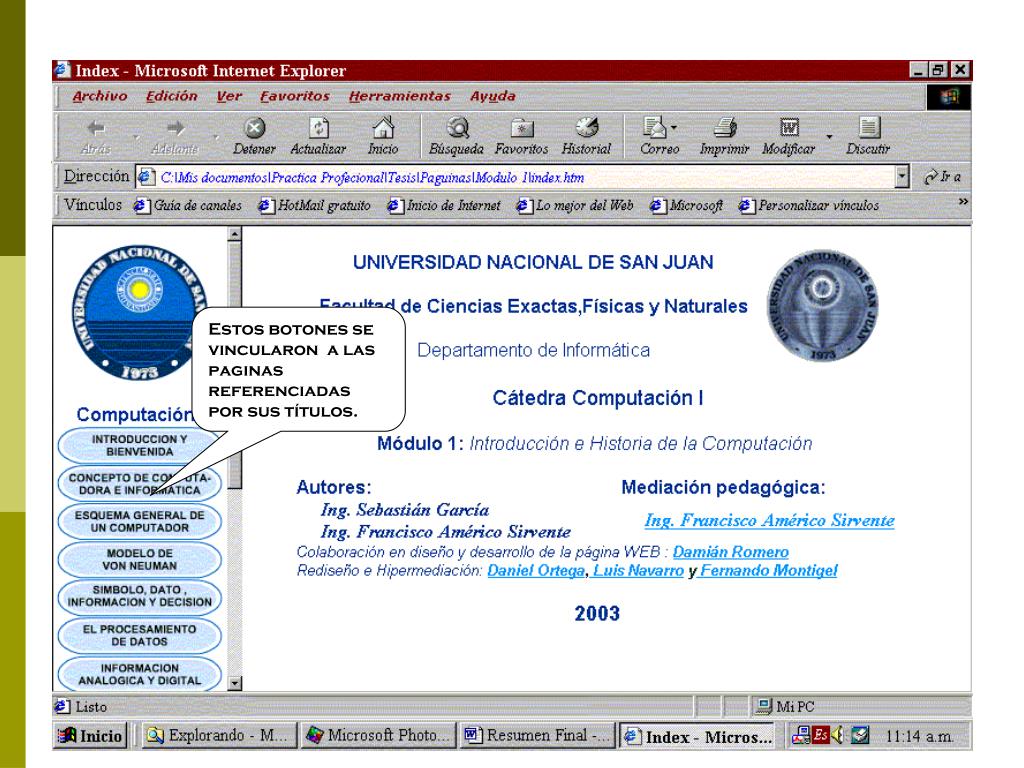Open the Búsqueda search panel
1024x768 pixels.
pos(456,136)
